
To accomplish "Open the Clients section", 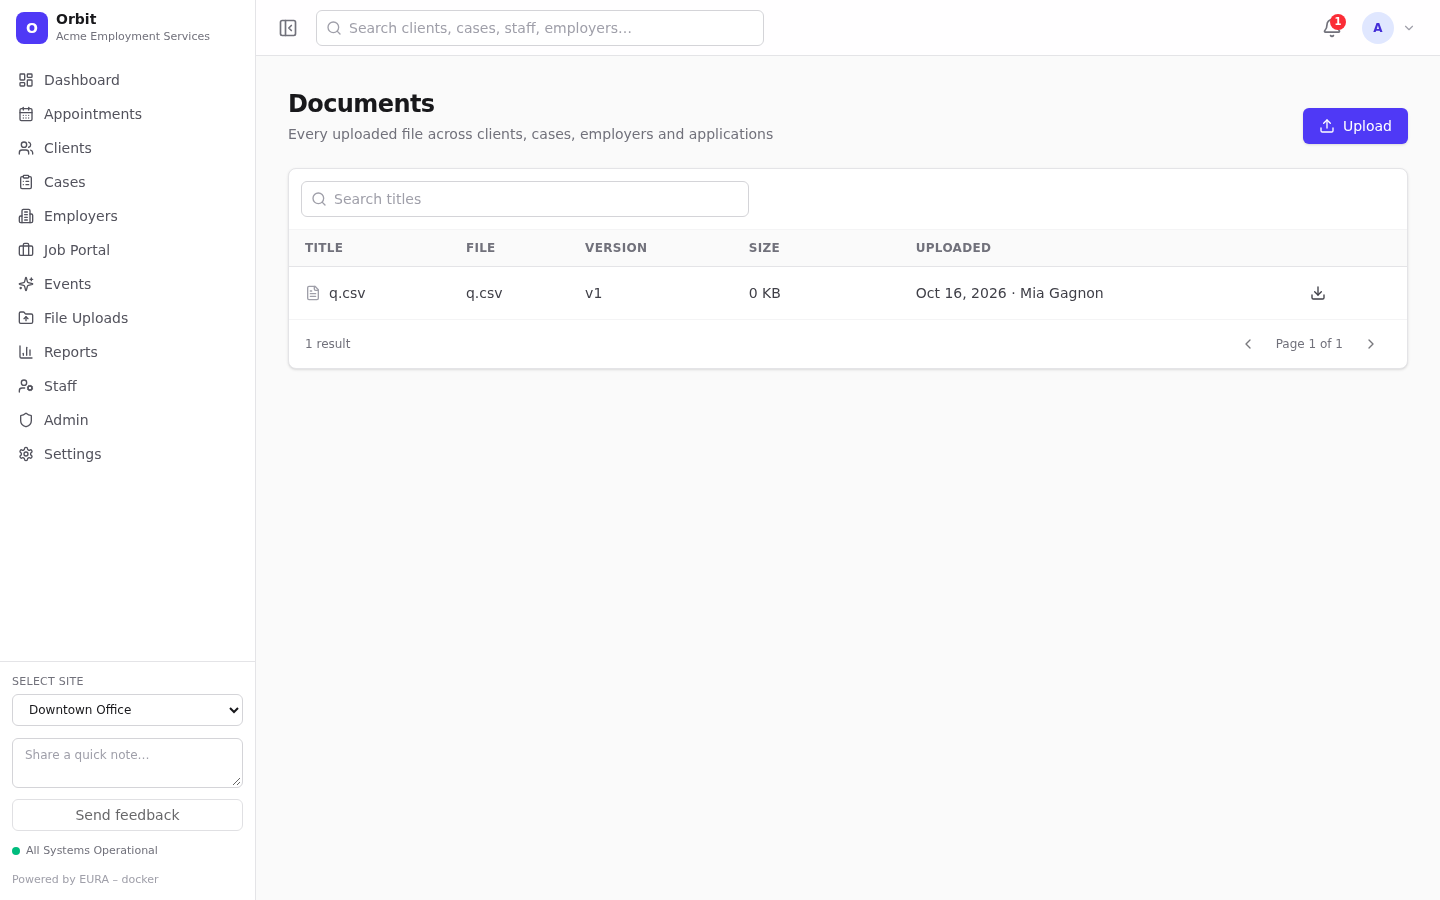I will 127,148.
